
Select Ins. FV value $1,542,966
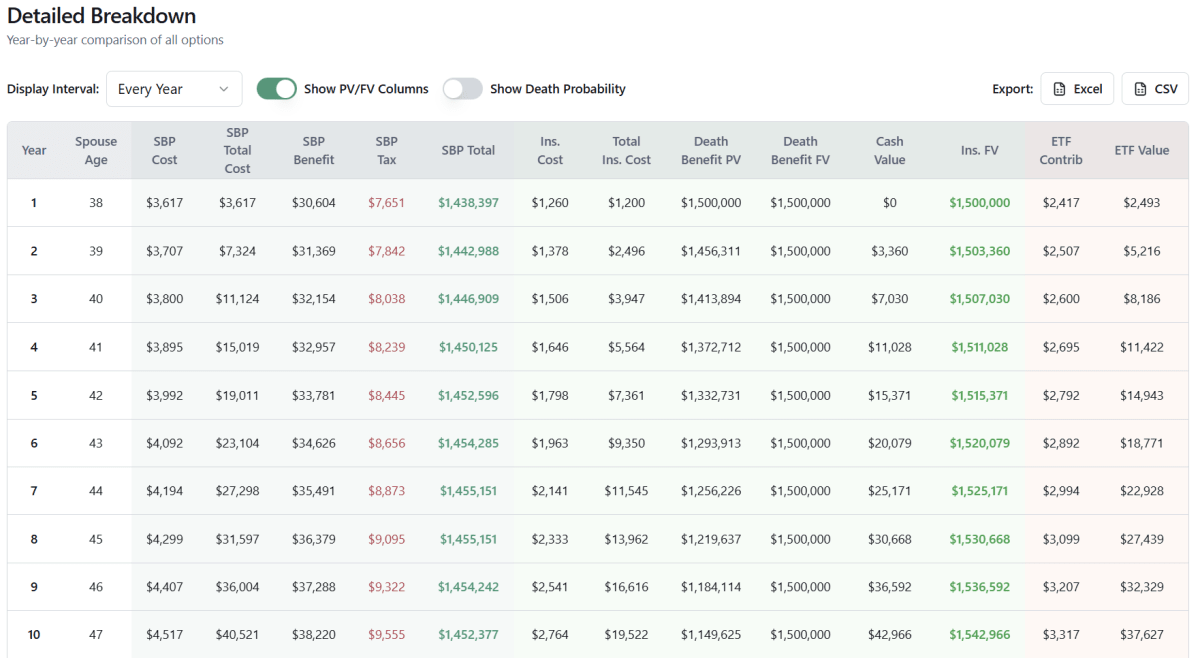pyautogui.click(x=980, y=635)
